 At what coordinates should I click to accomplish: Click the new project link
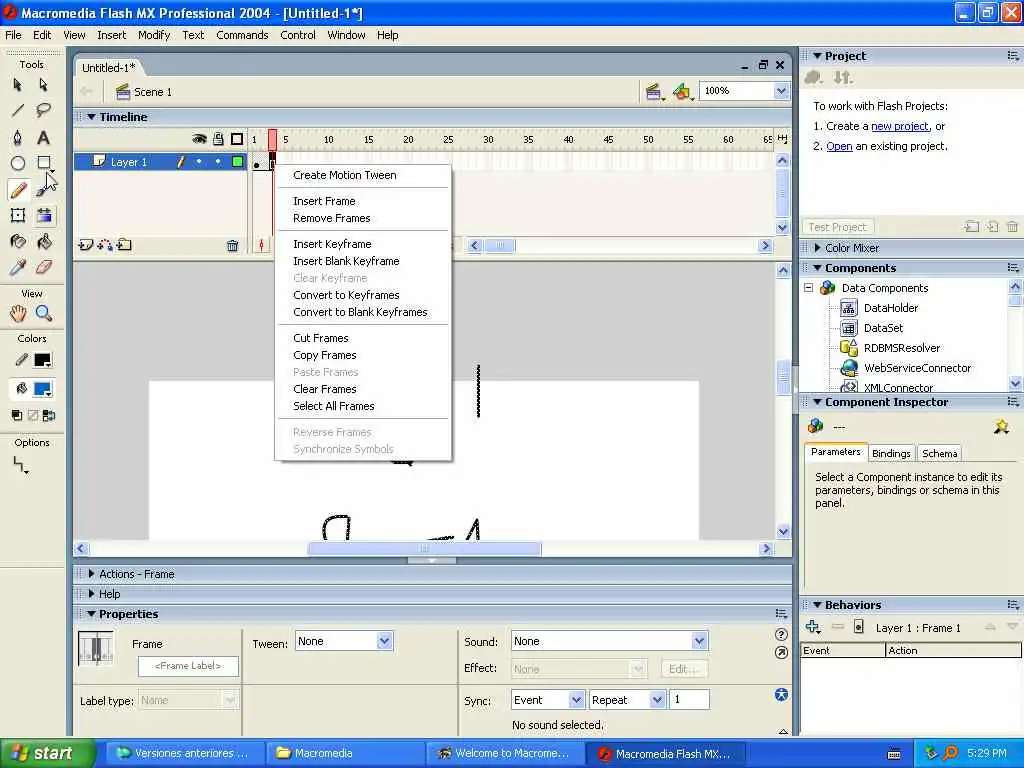point(899,126)
